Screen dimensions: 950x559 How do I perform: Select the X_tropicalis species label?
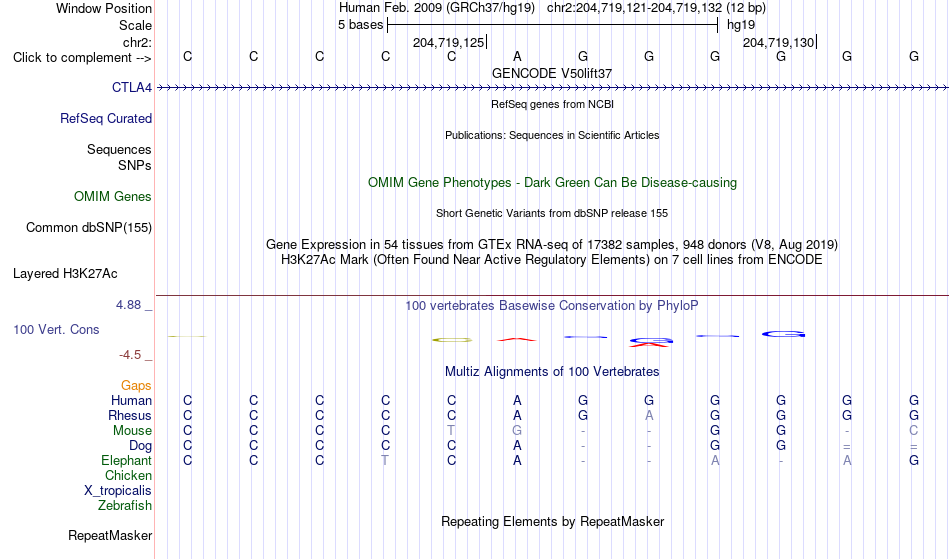118,491
